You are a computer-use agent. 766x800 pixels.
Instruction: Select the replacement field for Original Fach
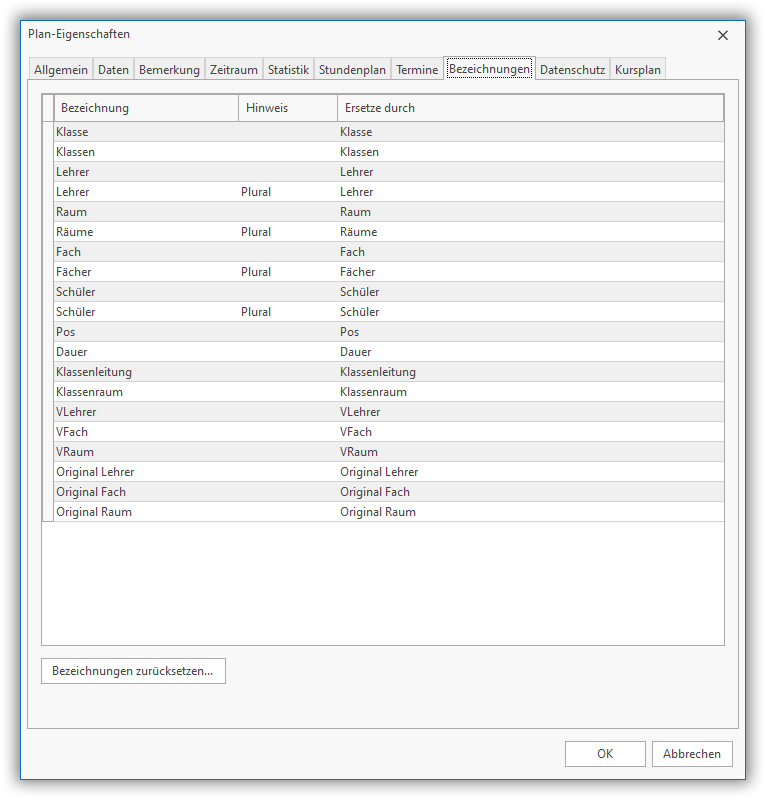(530, 492)
